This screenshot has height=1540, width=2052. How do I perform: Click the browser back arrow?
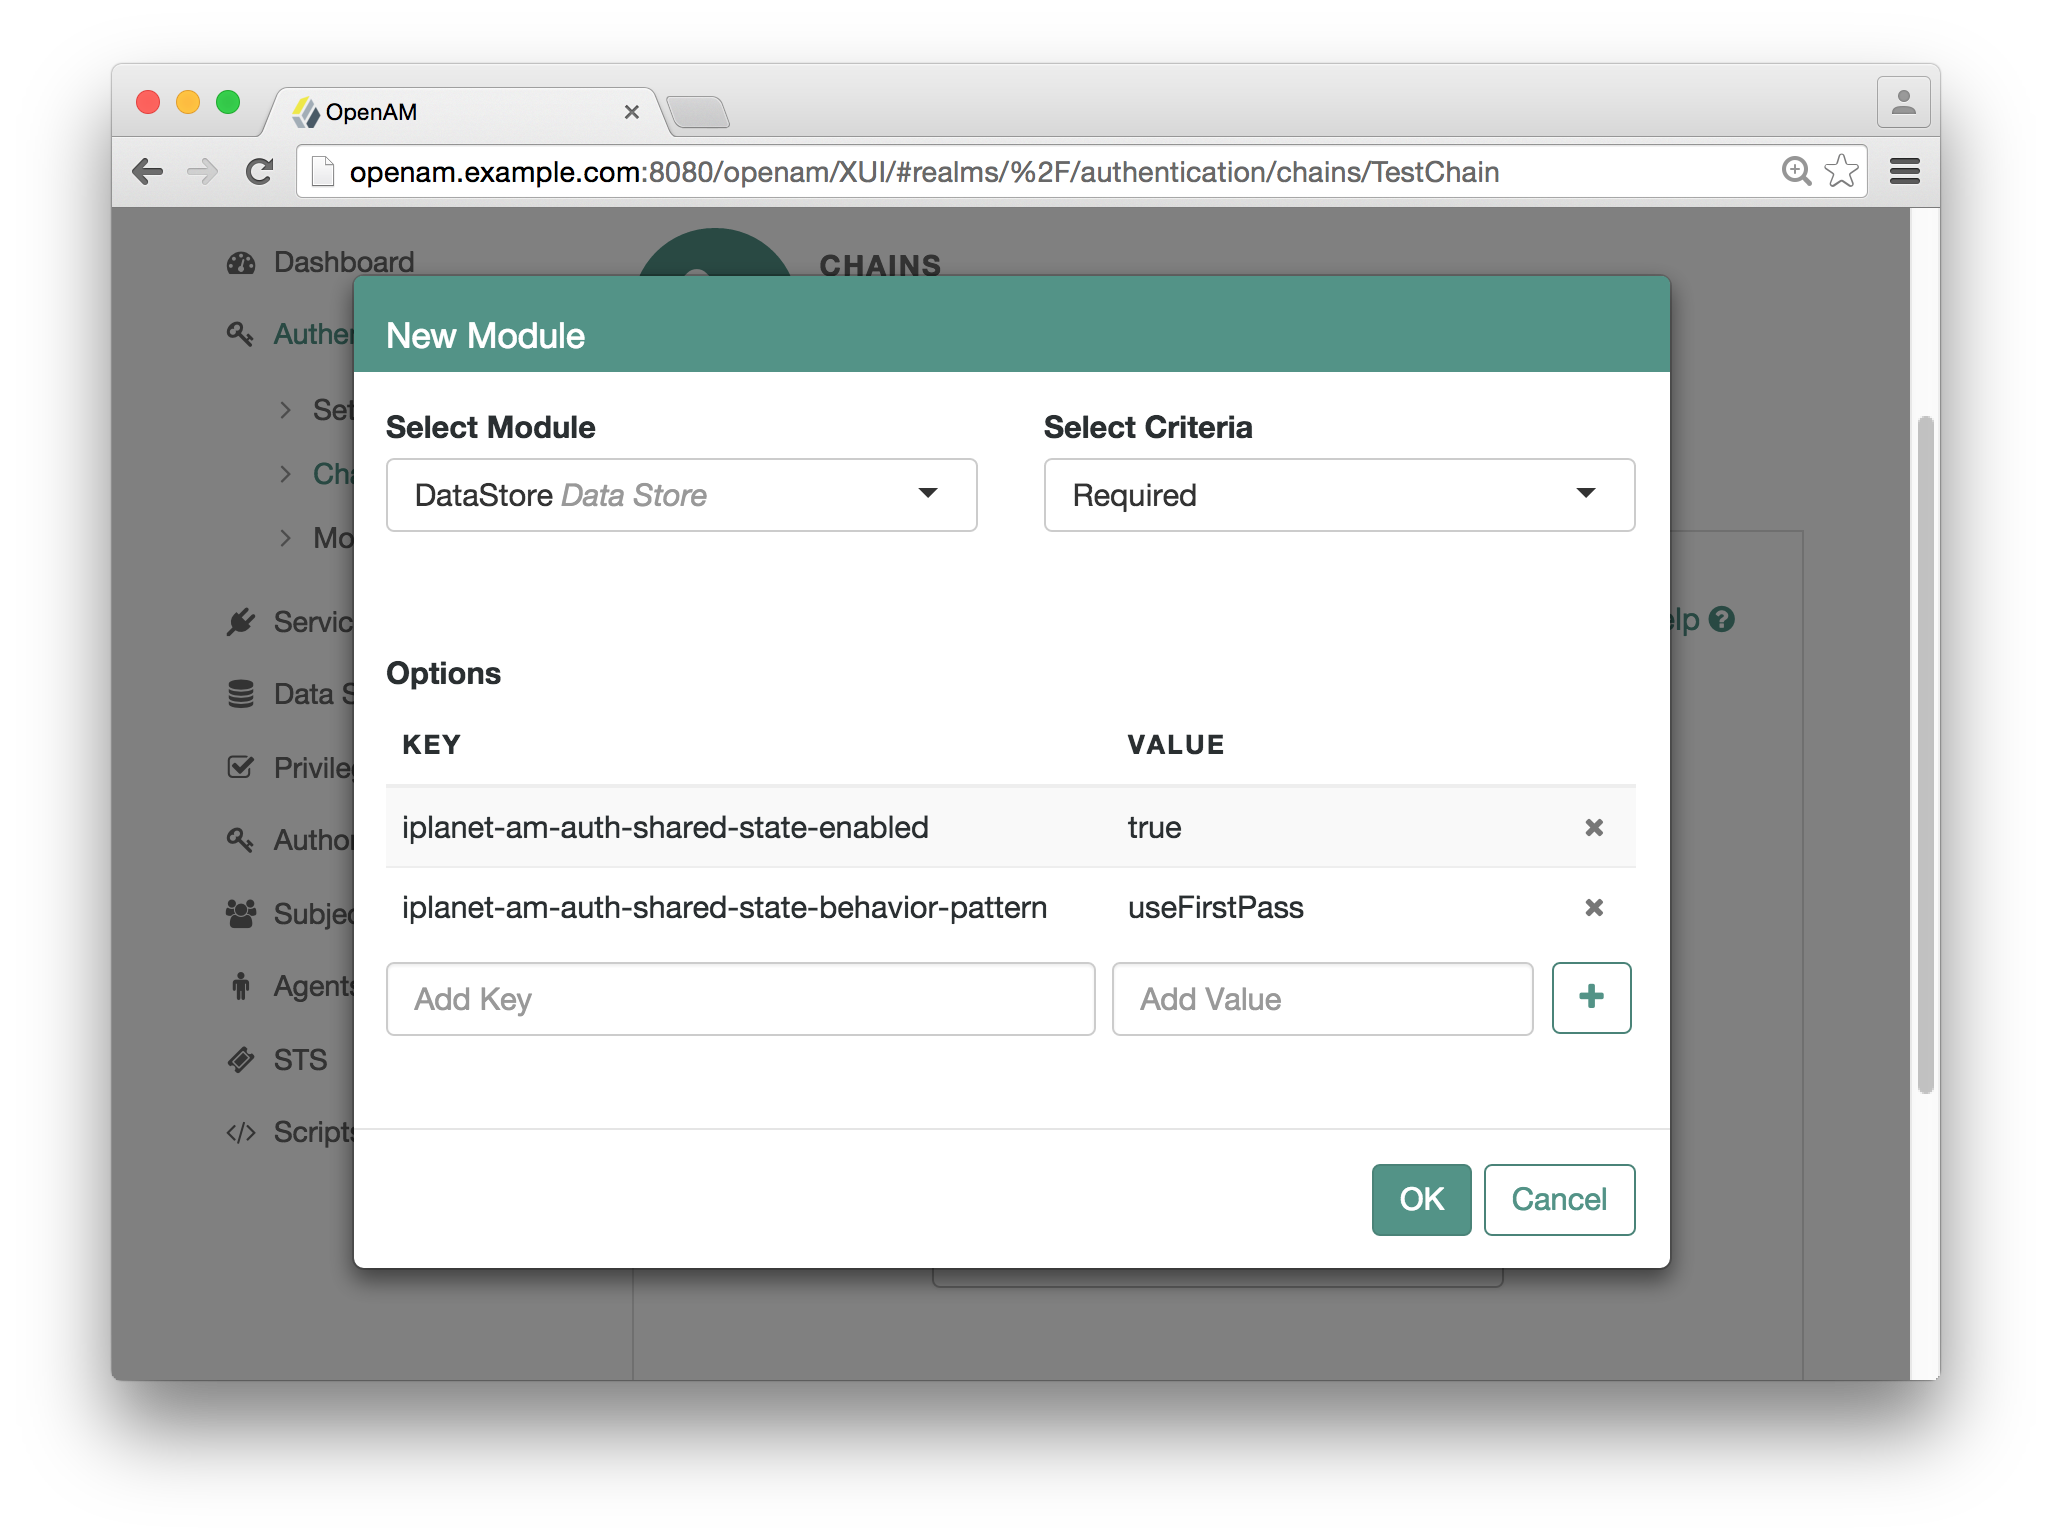148,172
